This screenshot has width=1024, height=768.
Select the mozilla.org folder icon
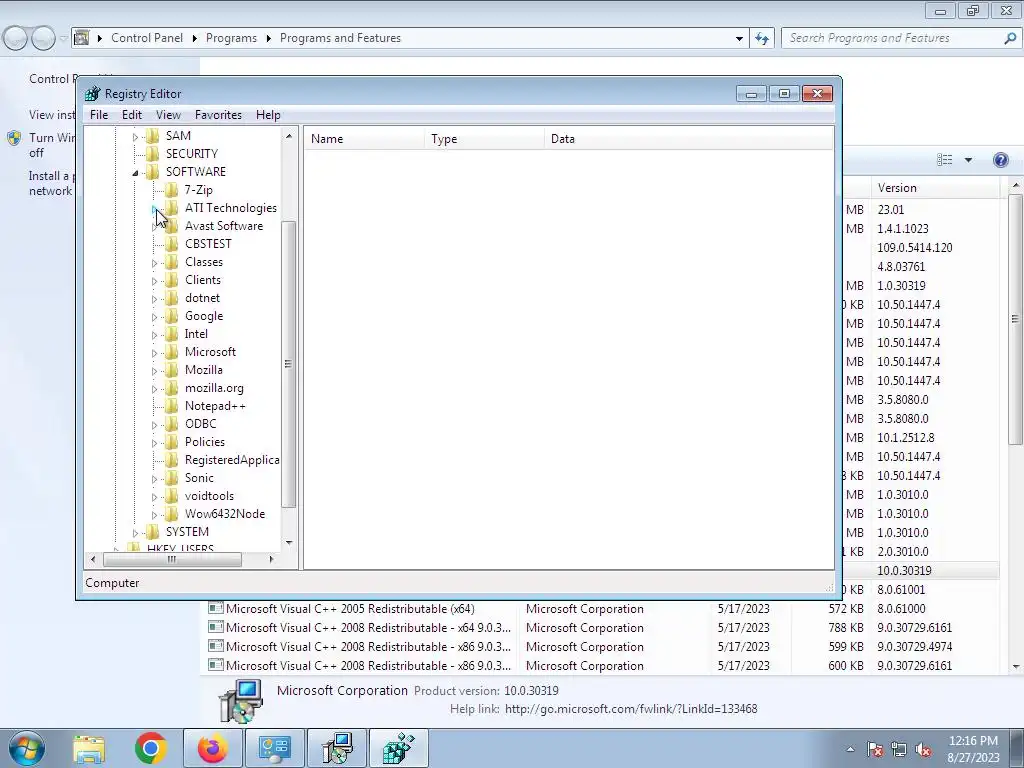(x=172, y=388)
